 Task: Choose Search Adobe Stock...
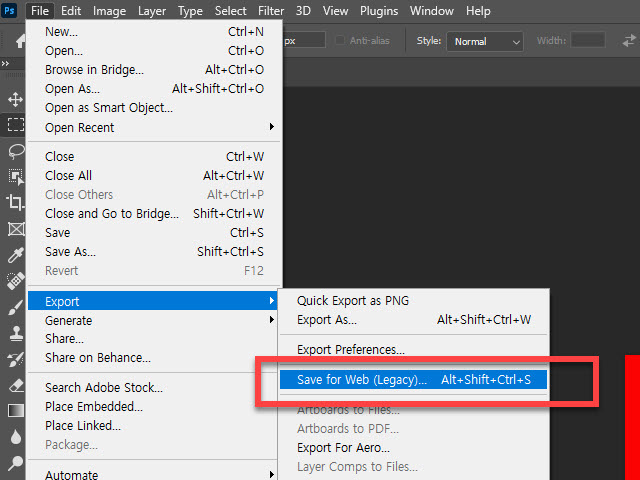coord(154,387)
